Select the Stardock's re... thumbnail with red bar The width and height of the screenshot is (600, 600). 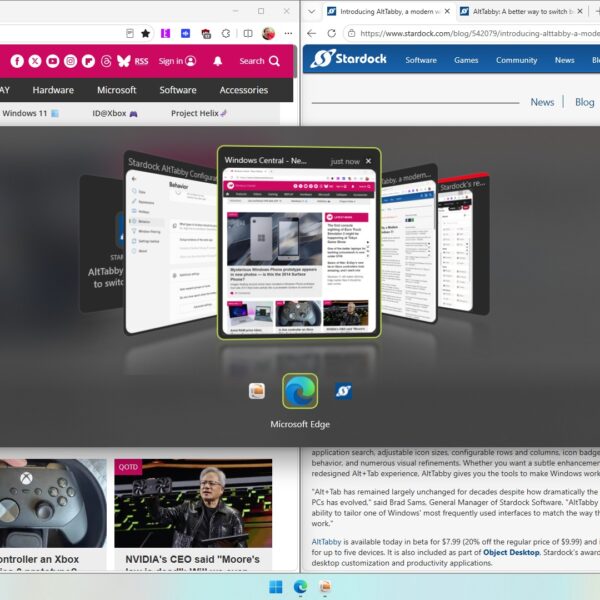pyautogui.click(x=463, y=245)
